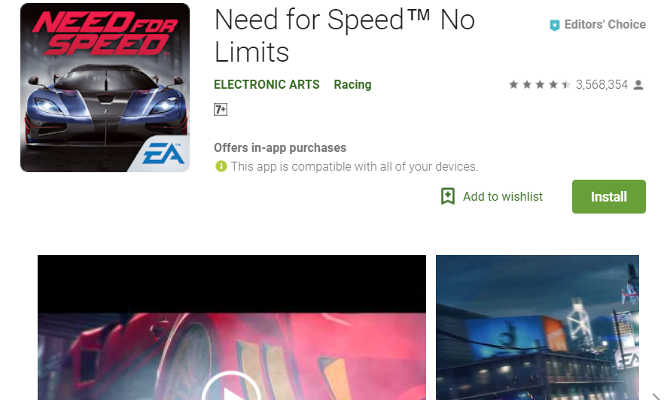The height and width of the screenshot is (400, 670).
Task: Click the star rating icons
Action: pyautogui.click(x=539, y=85)
